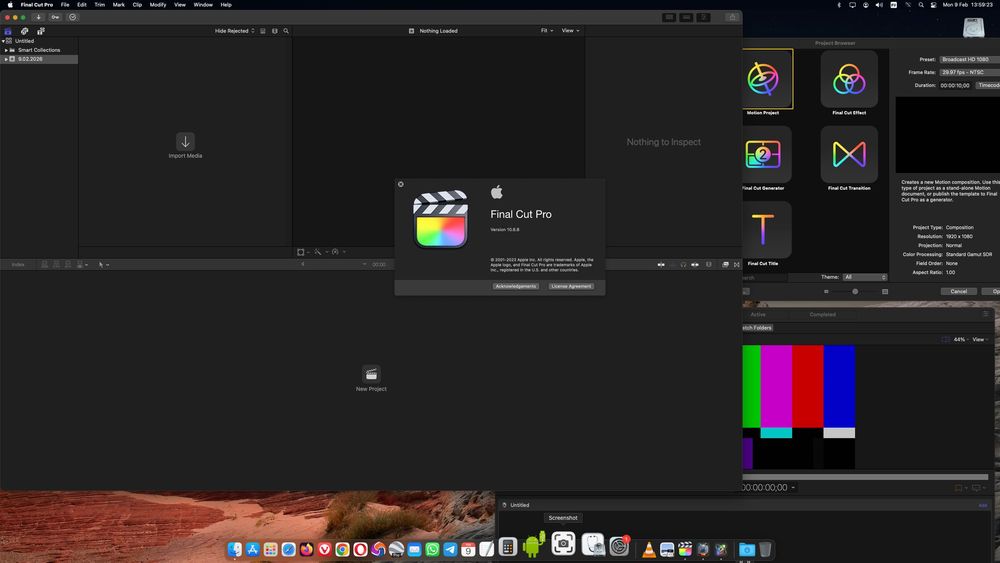Open the Mark menu
This screenshot has height=563, width=1000.
click(119, 4)
